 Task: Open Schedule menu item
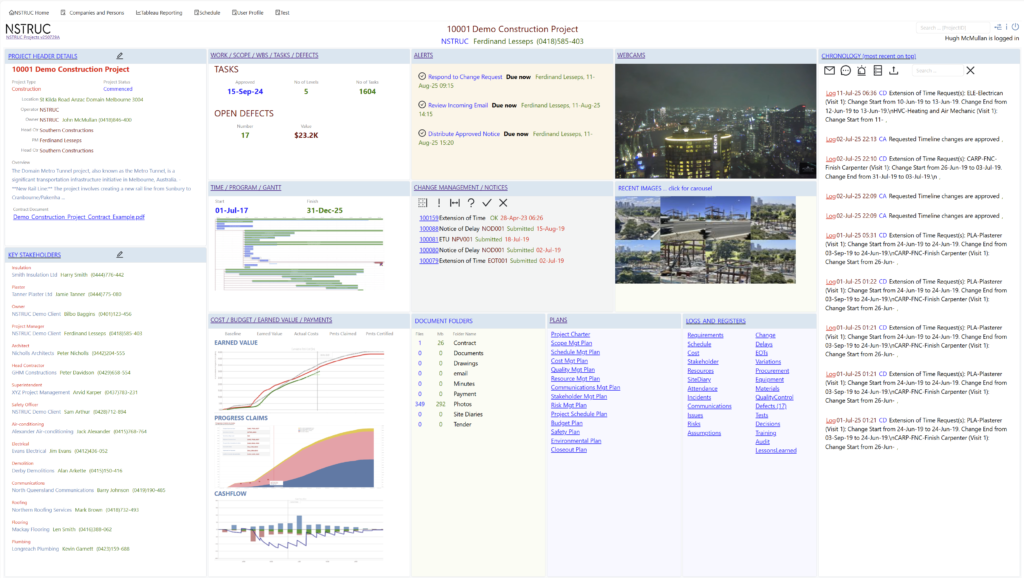207,12
